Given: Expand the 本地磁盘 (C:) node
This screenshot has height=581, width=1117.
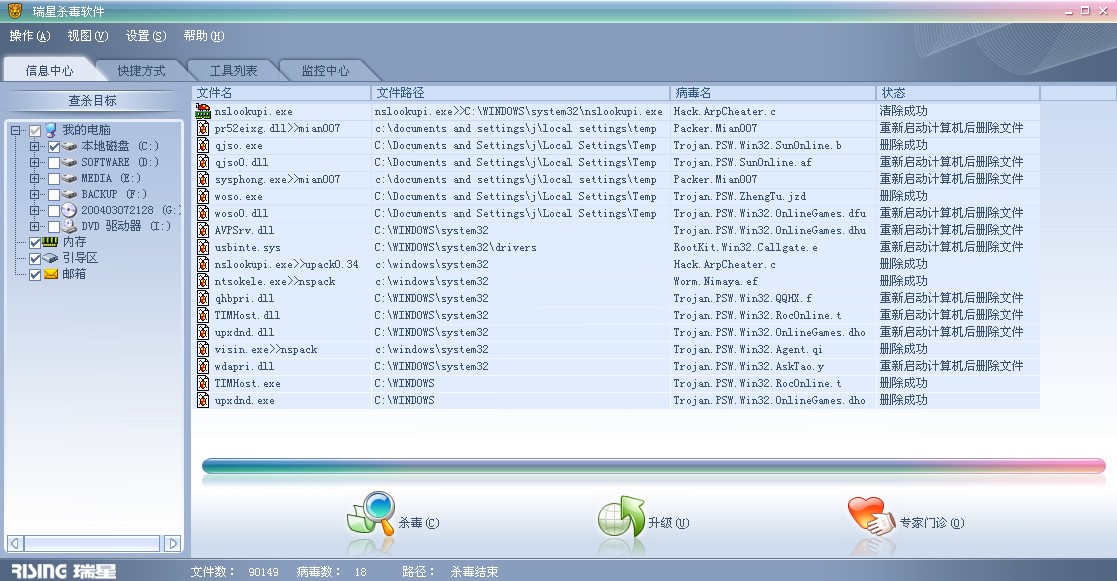Looking at the screenshot, I should coord(34,147).
